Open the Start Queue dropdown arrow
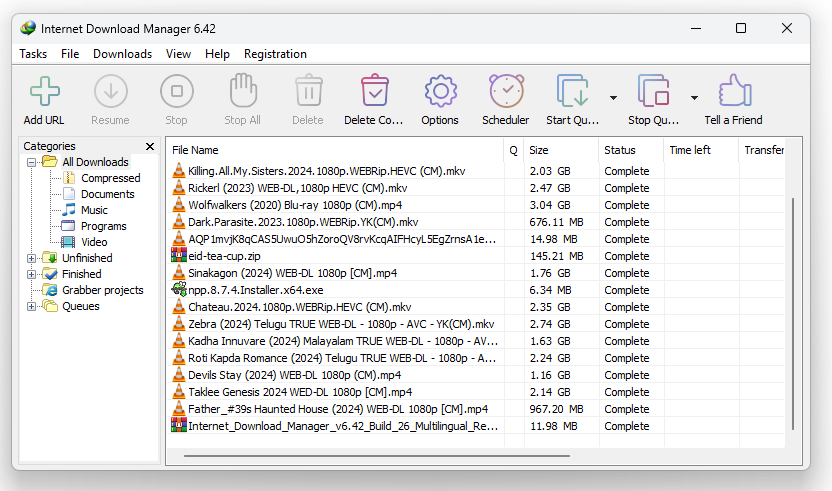832x491 pixels. (x=613, y=98)
